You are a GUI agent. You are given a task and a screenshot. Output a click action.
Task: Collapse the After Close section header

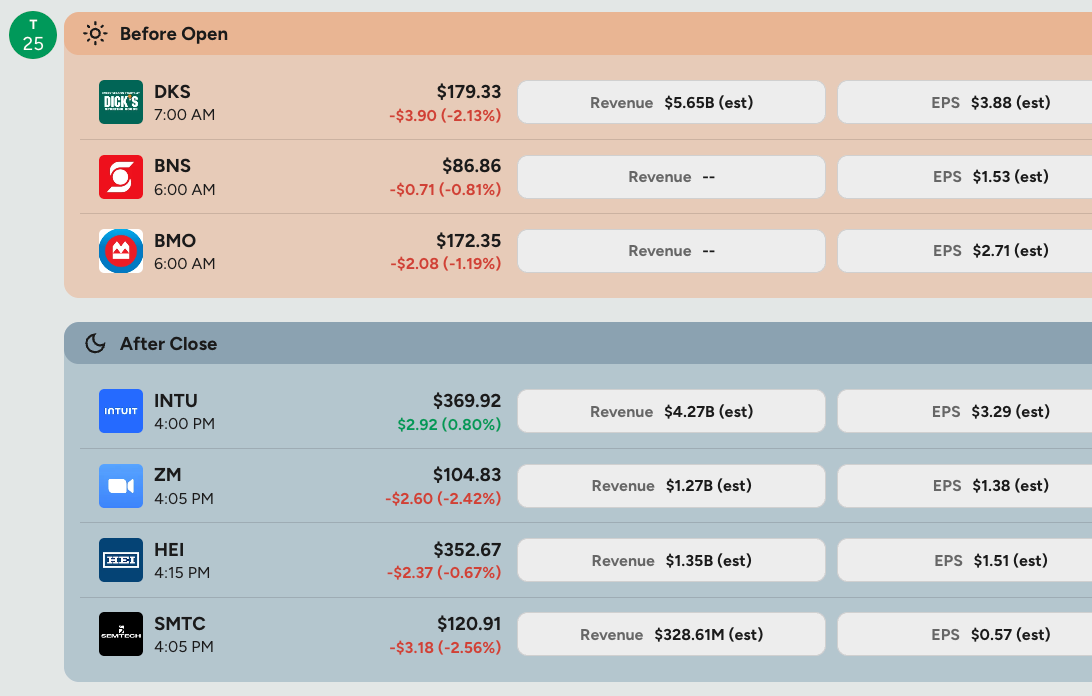pos(578,343)
